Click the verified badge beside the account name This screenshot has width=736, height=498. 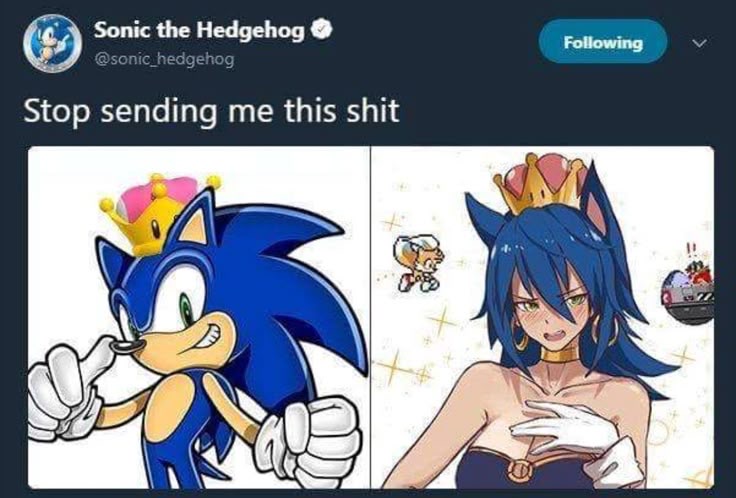(323, 30)
